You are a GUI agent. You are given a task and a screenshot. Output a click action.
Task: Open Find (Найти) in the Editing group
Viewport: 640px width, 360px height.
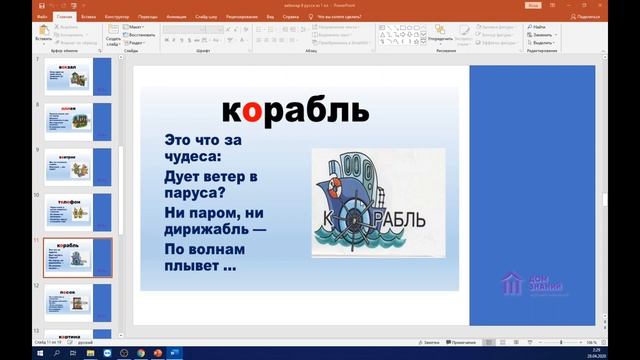coord(536,27)
